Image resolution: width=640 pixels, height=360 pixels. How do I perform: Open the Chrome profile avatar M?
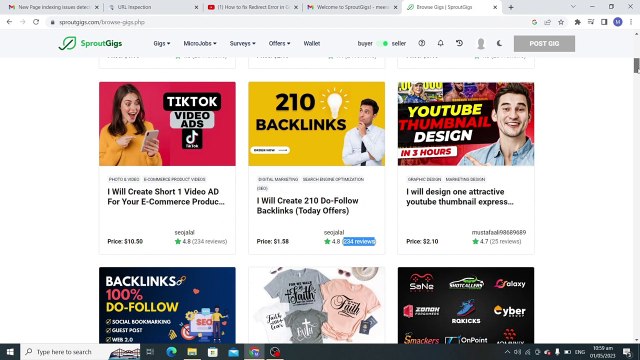618,22
